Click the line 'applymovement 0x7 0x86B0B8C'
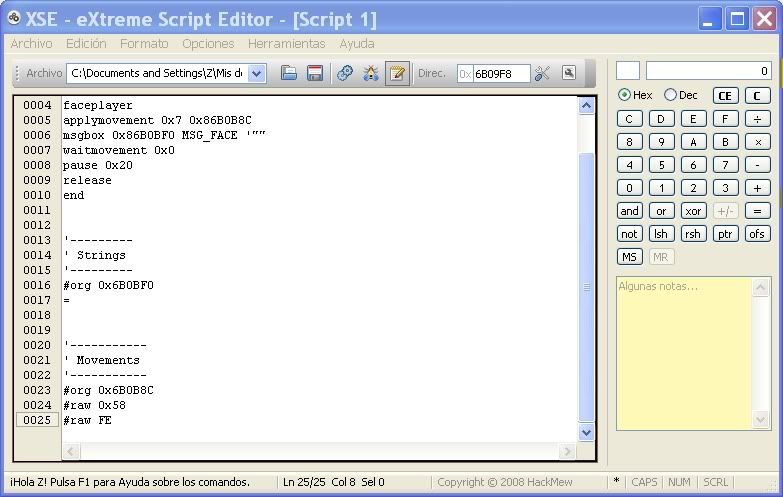The image size is (783, 497). [157, 120]
